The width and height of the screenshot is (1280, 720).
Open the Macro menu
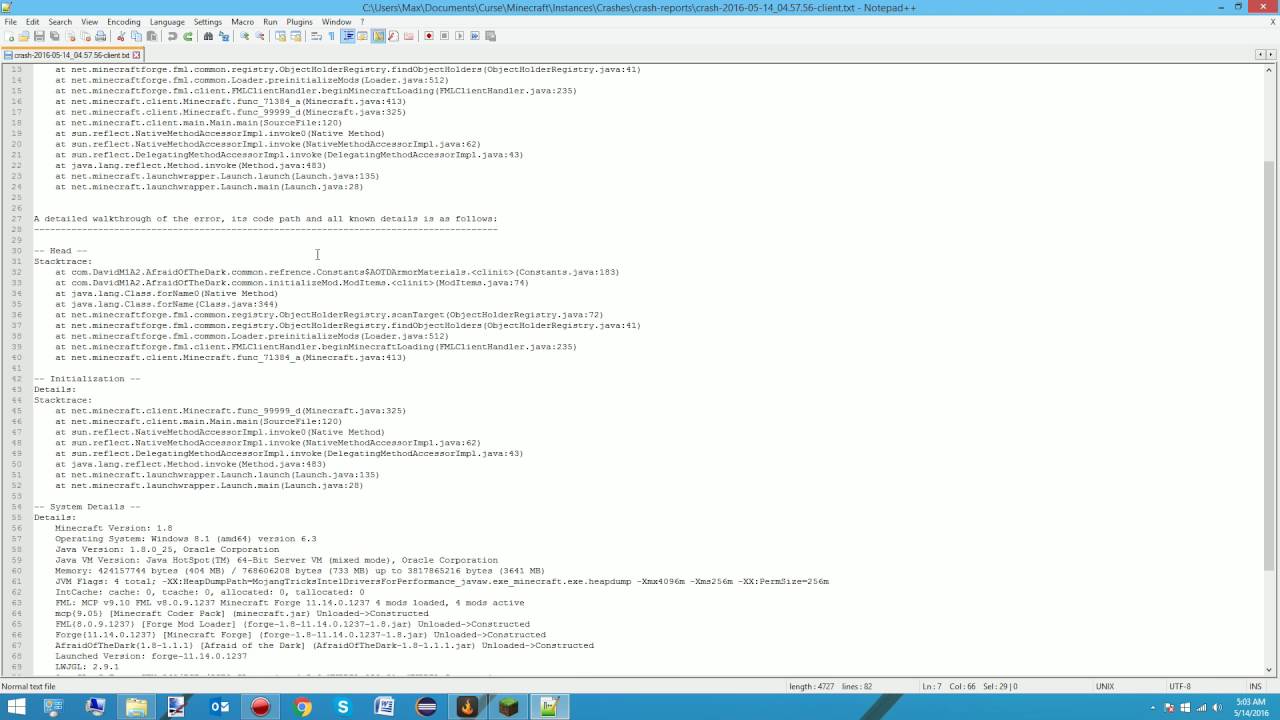242,21
